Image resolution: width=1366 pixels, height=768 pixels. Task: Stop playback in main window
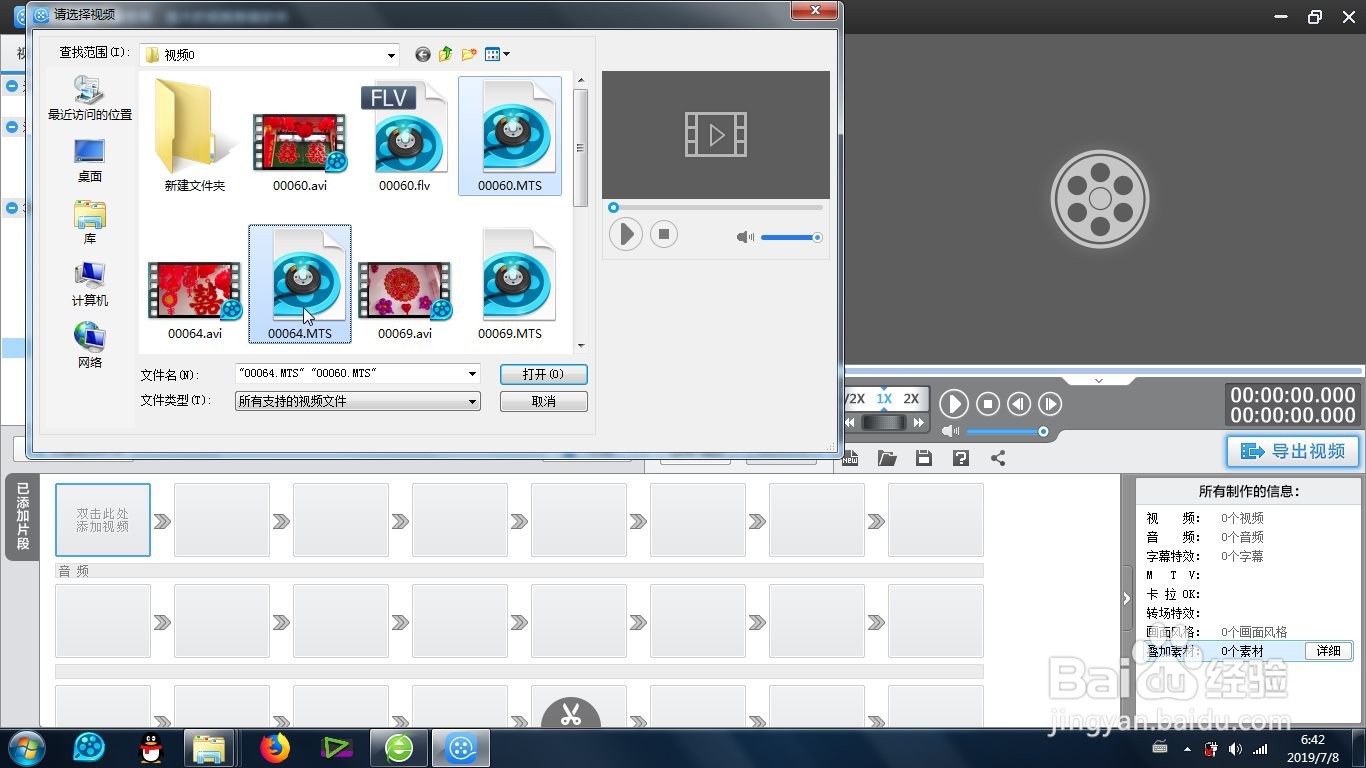[988, 404]
